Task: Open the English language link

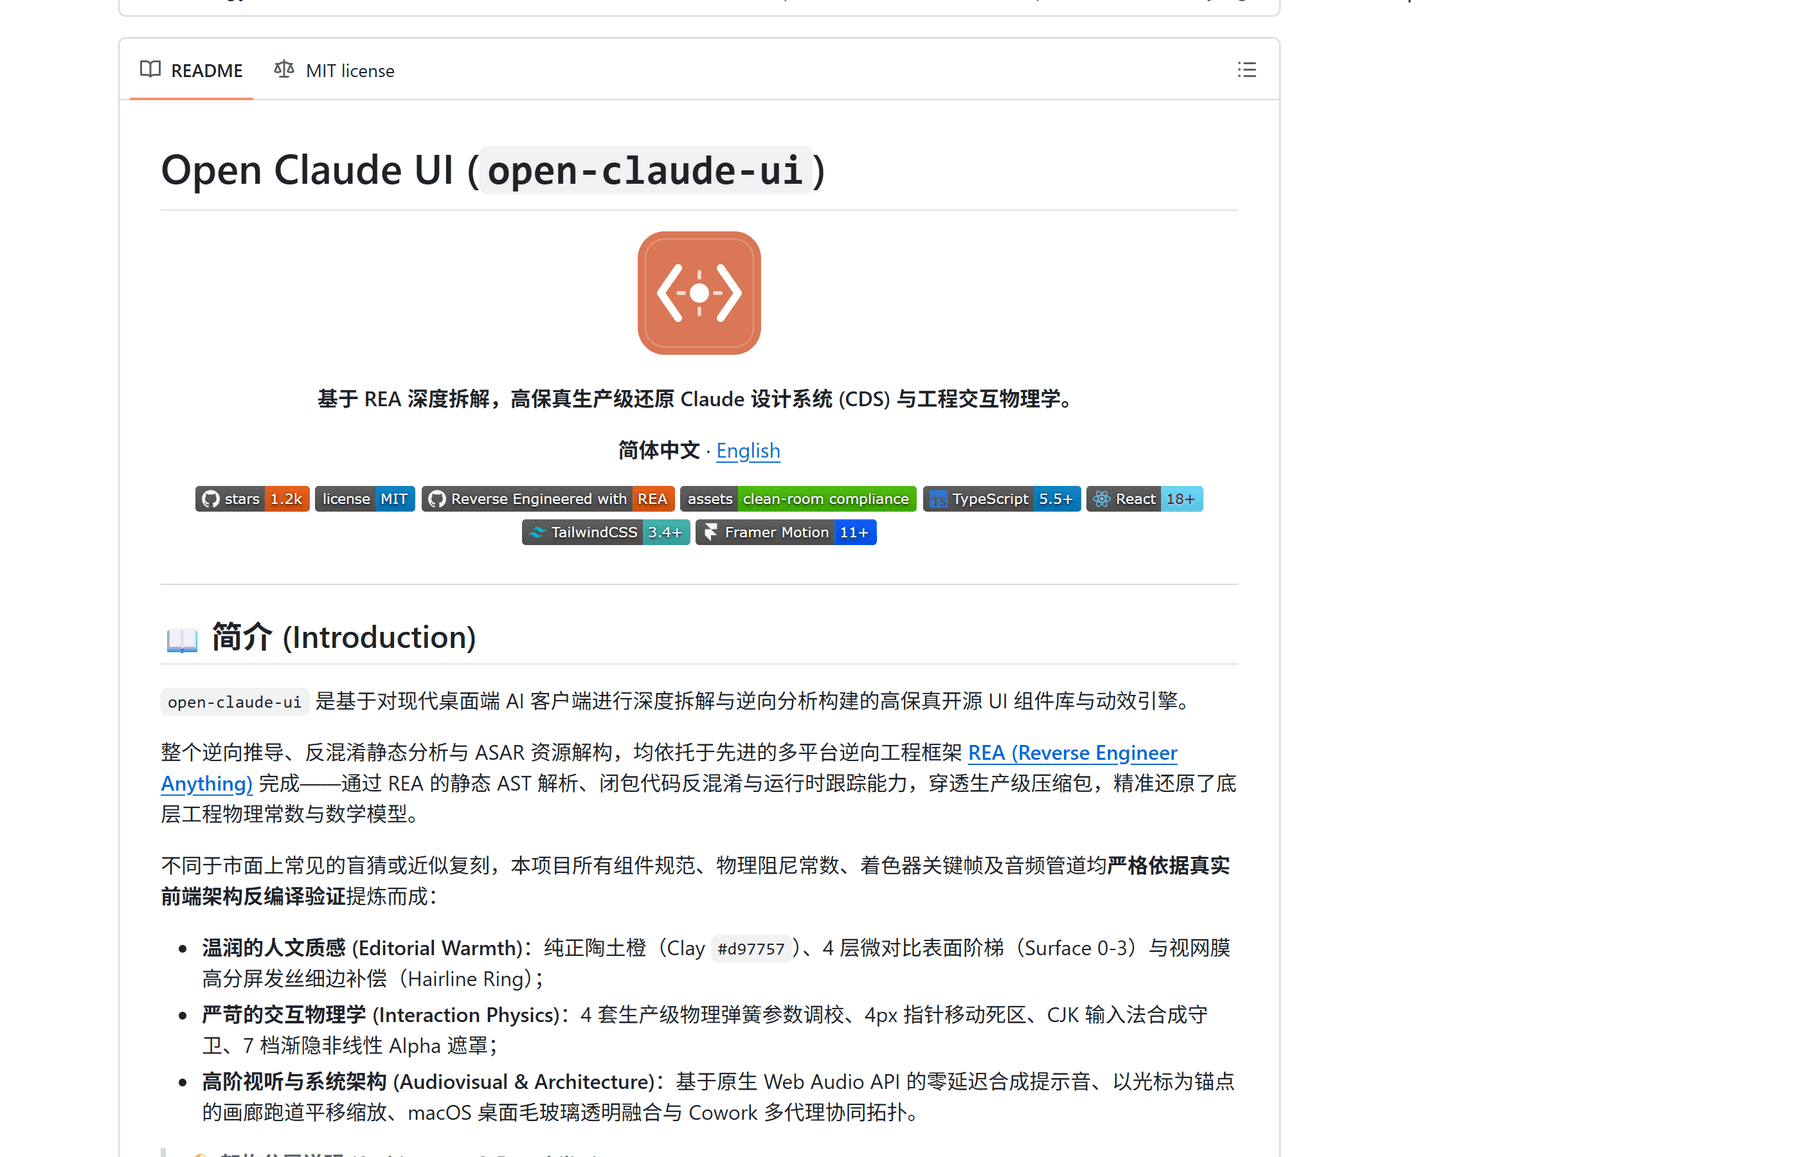Action: pyautogui.click(x=748, y=450)
